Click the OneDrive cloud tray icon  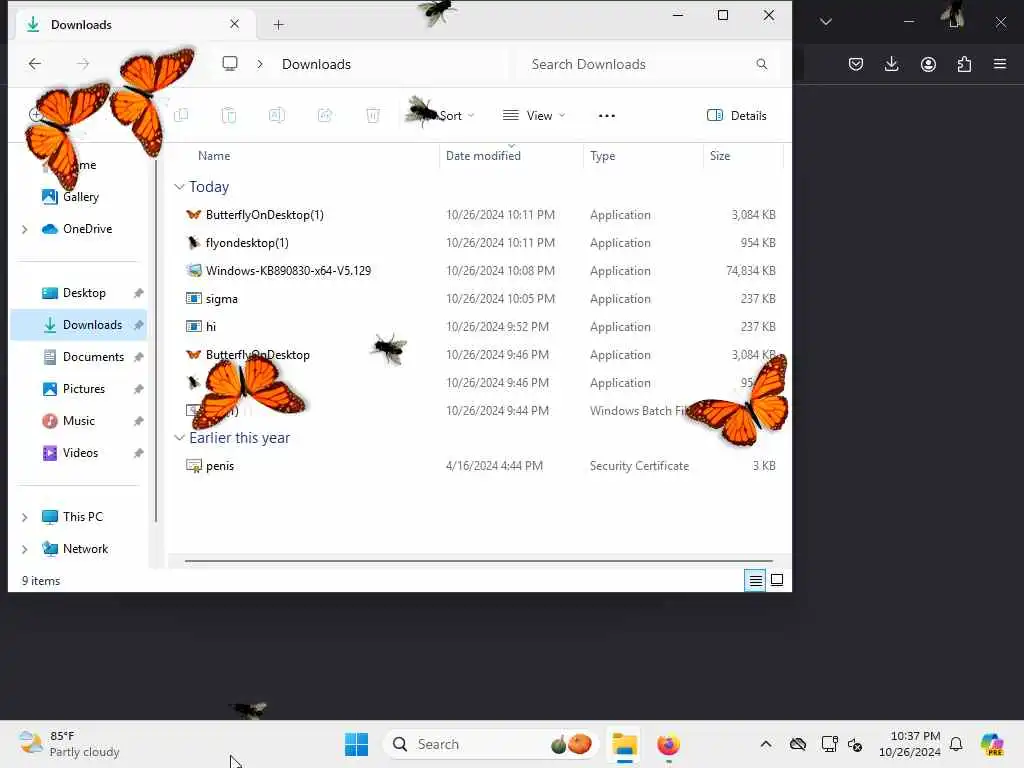pos(797,744)
